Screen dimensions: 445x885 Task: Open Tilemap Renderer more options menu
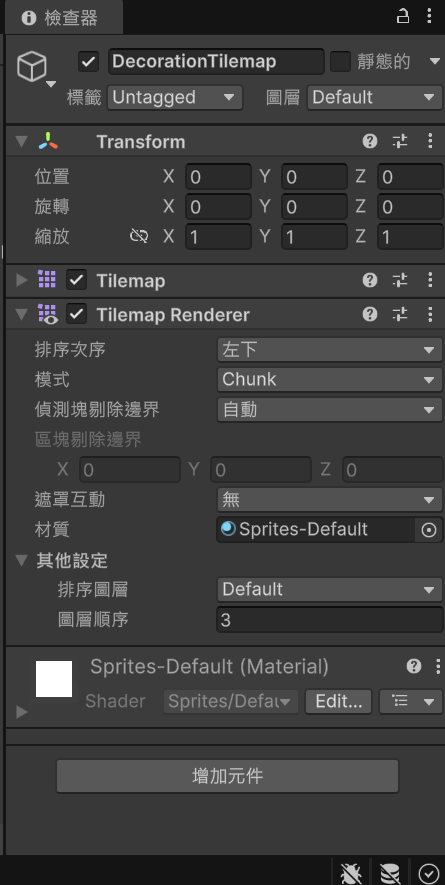(430, 314)
